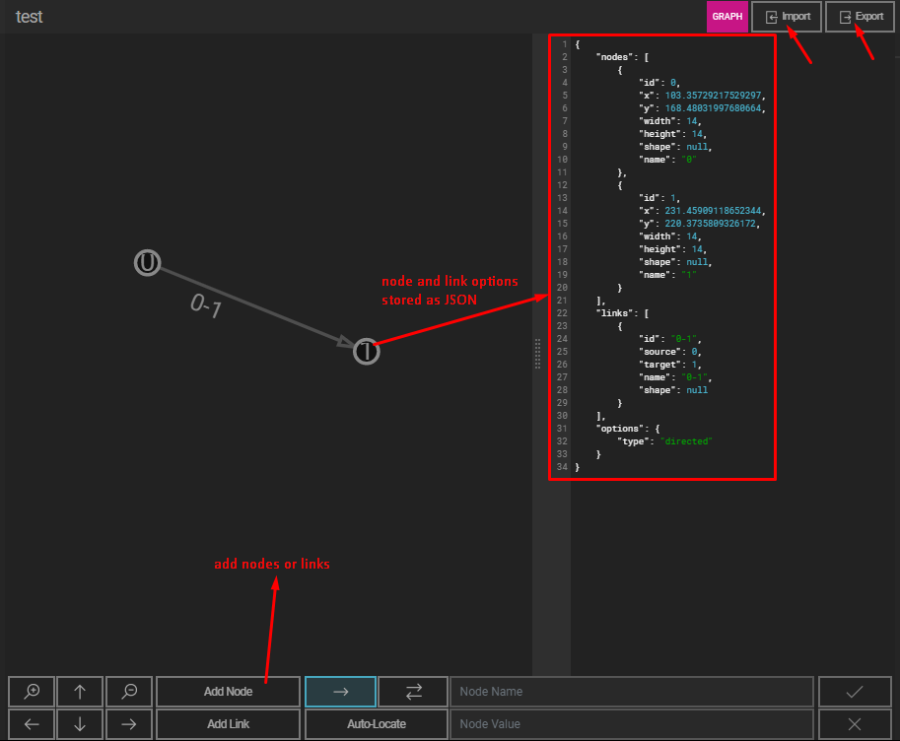The image size is (900, 741).
Task: Confirm with the checkmark icon
Action: coord(855,691)
